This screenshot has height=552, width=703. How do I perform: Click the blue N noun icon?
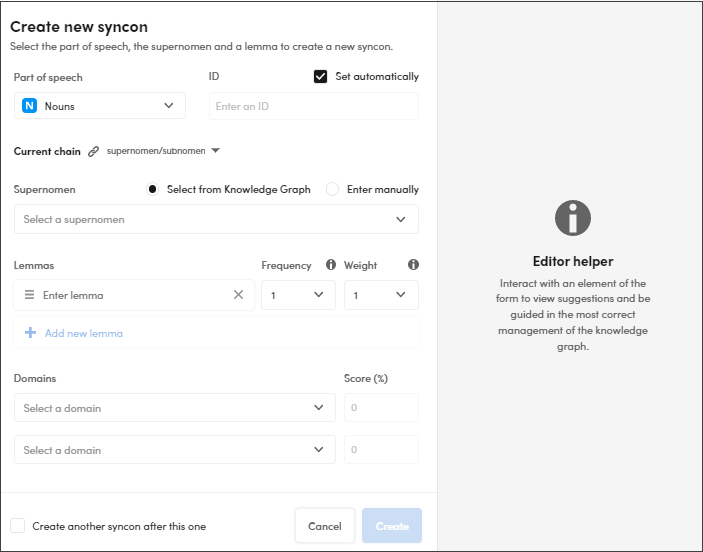click(x=29, y=106)
